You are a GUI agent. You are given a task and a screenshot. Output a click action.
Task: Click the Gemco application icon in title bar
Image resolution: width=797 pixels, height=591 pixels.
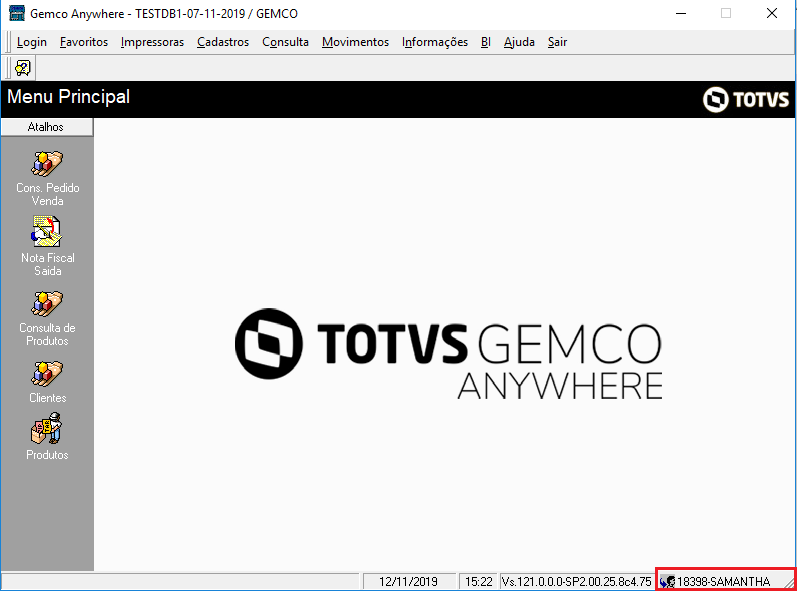click(x=17, y=13)
